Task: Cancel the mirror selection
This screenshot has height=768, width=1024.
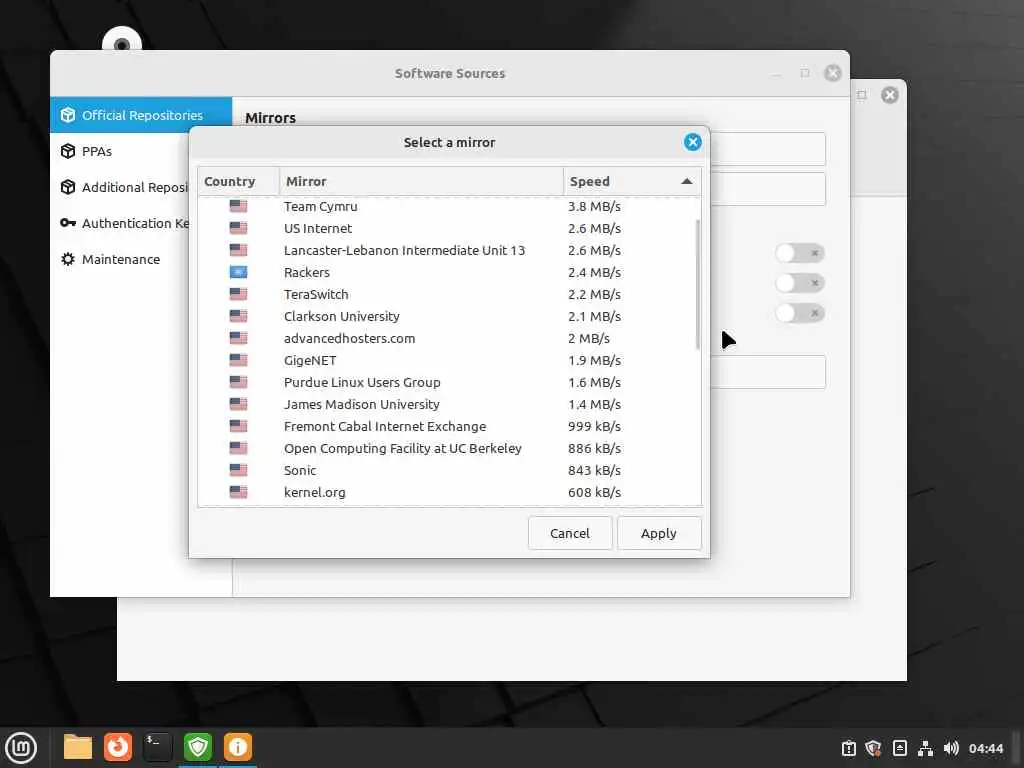Action: tap(570, 533)
